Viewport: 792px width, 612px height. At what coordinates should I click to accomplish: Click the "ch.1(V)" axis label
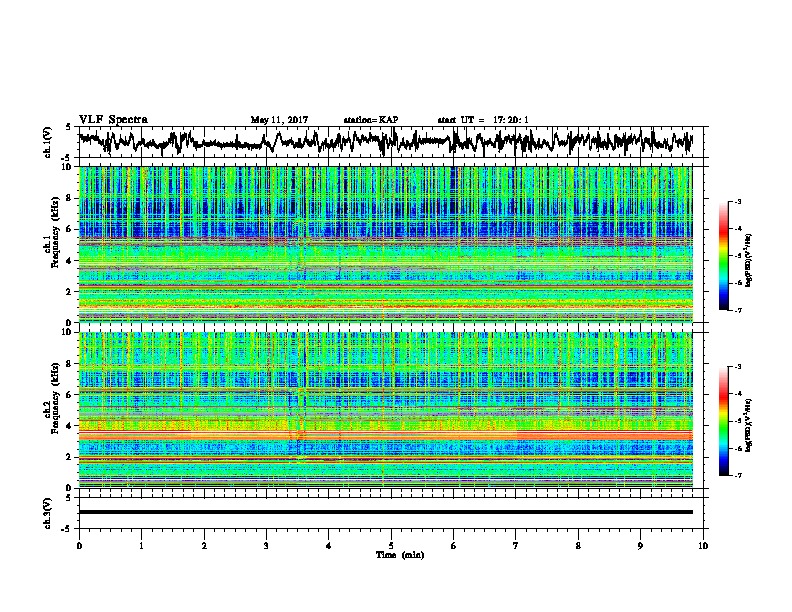click(x=48, y=142)
